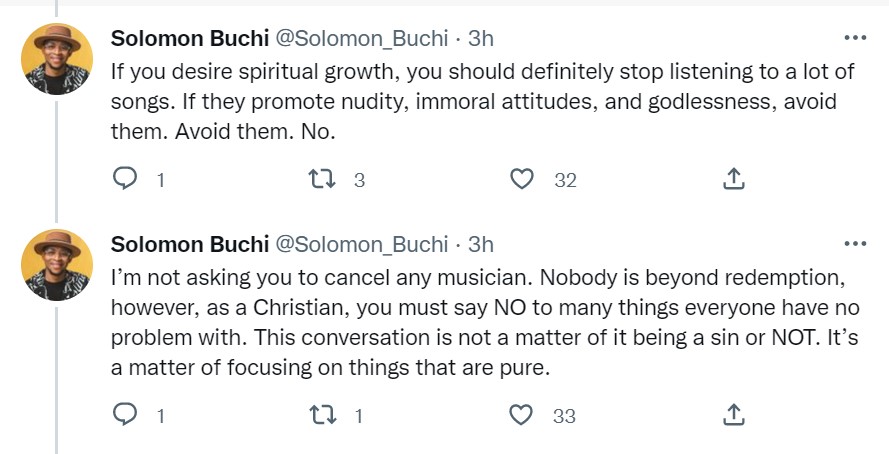Open more options on second tweet
This screenshot has height=454, width=889.
pos(855,244)
